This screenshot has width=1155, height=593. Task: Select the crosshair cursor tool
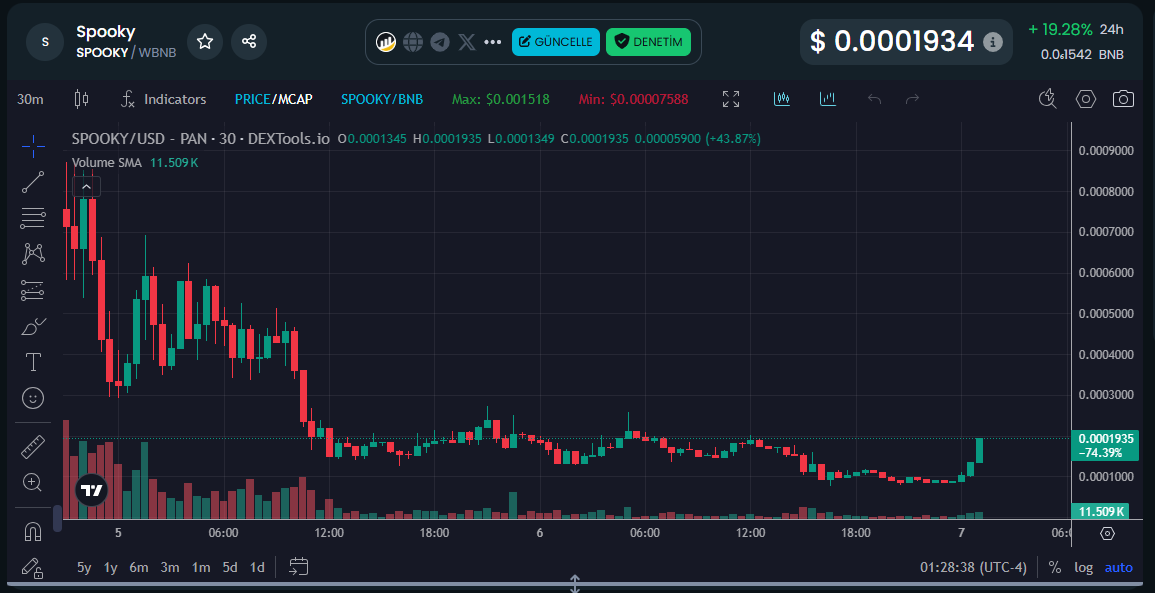click(33, 147)
